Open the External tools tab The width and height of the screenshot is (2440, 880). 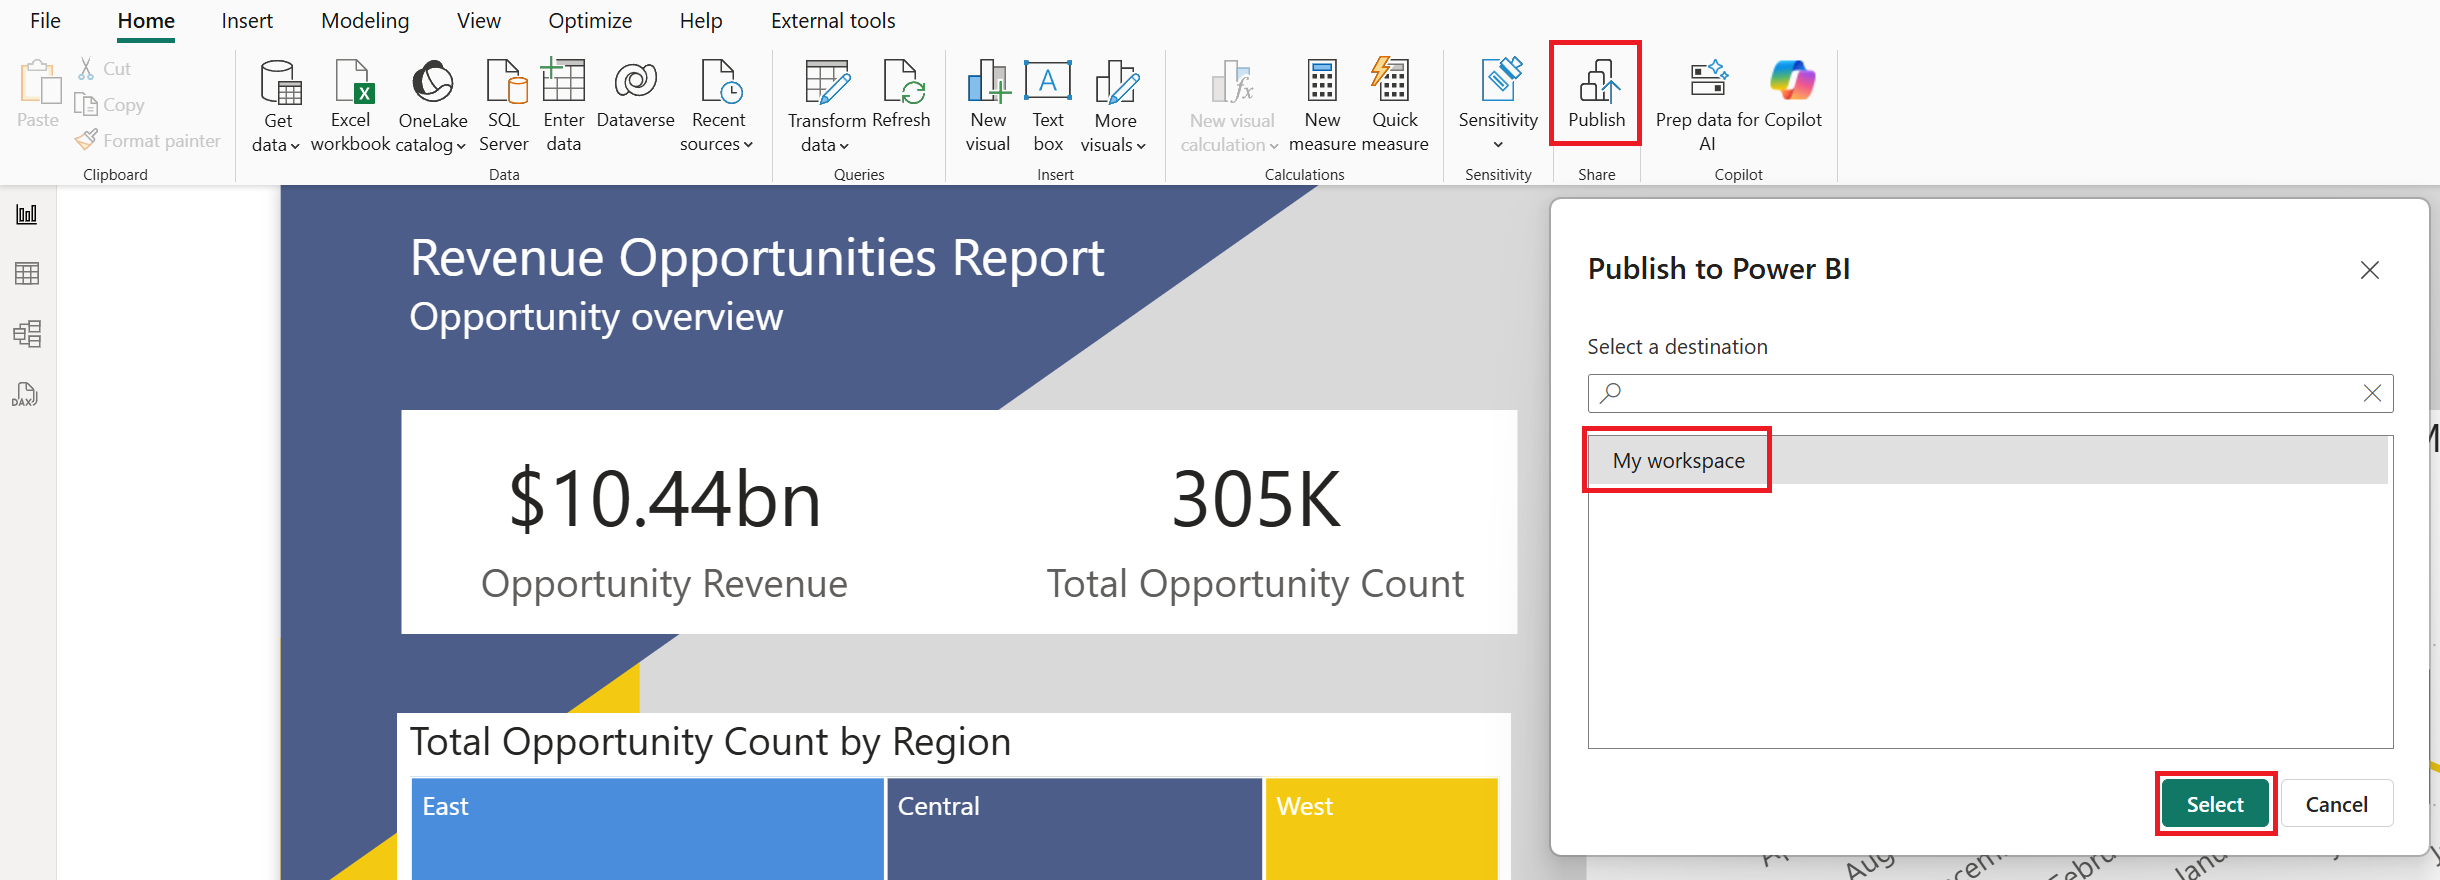[833, 21]
